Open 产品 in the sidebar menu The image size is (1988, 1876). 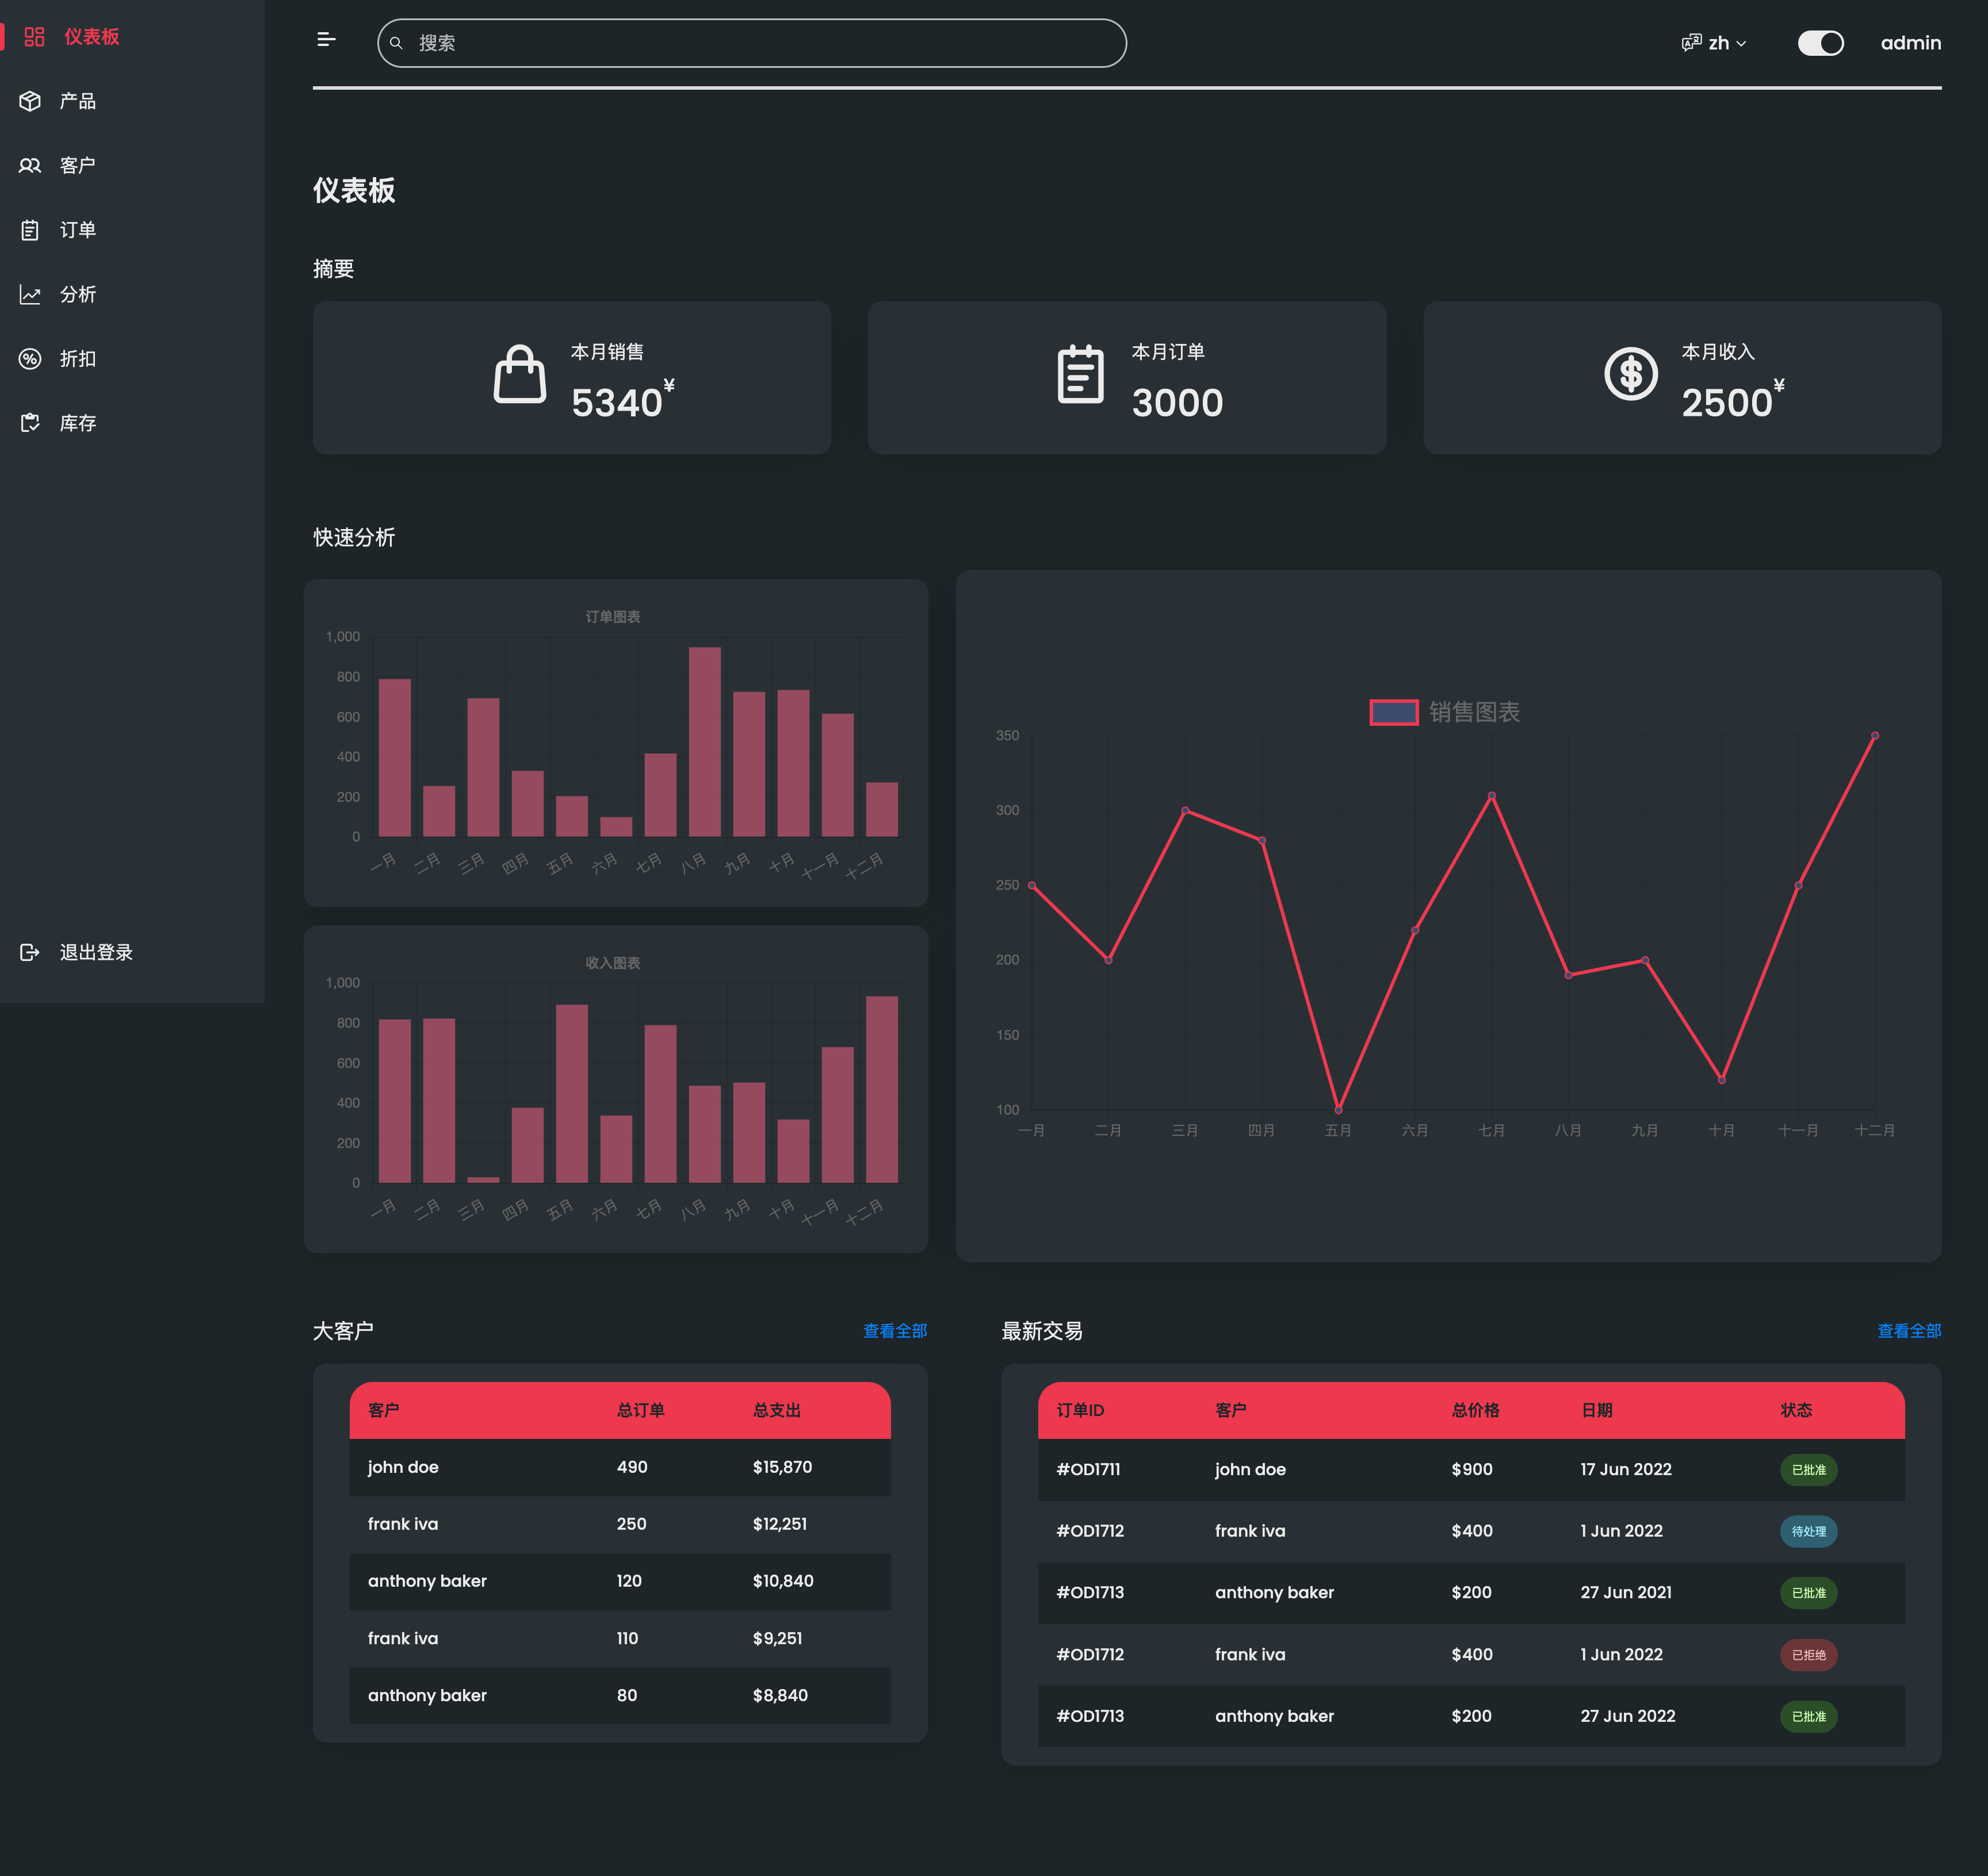point(78,101)
